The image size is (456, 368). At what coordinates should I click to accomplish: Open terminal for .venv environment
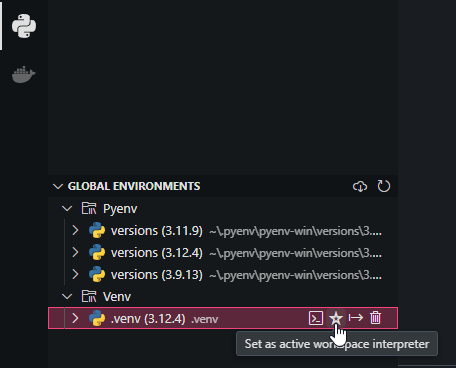coord(316,318)
